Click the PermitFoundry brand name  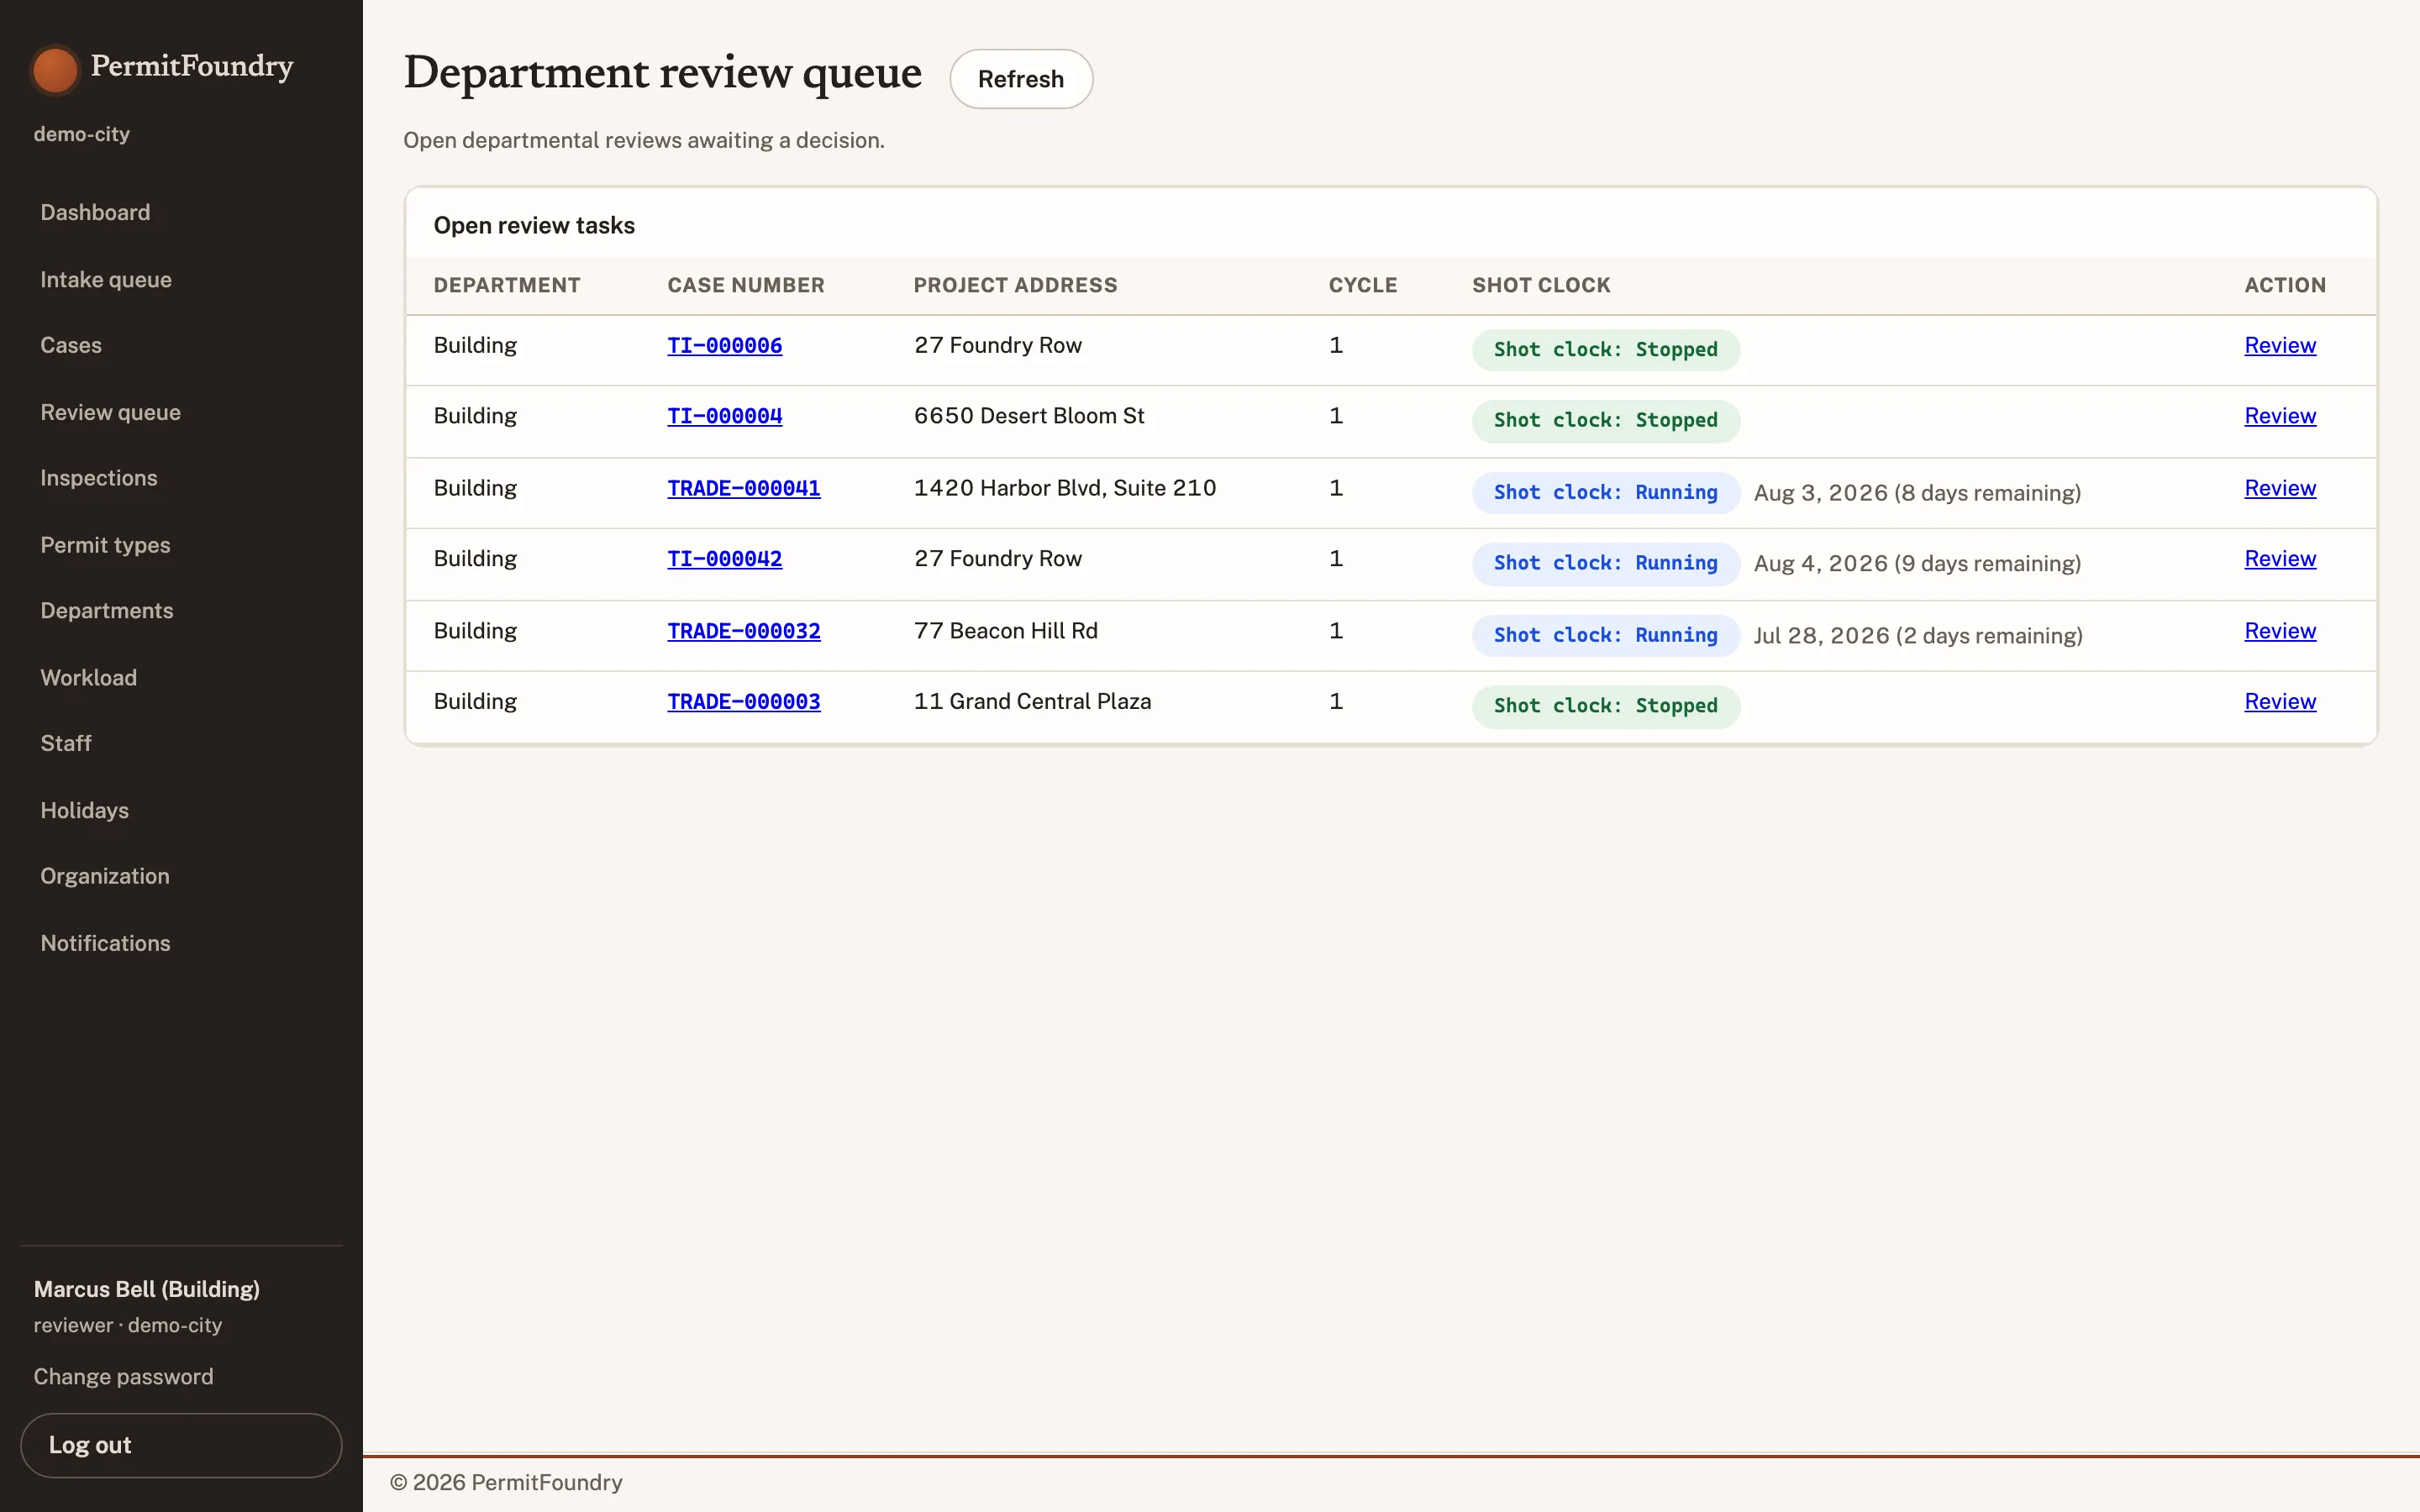click(x=192, y=66)
